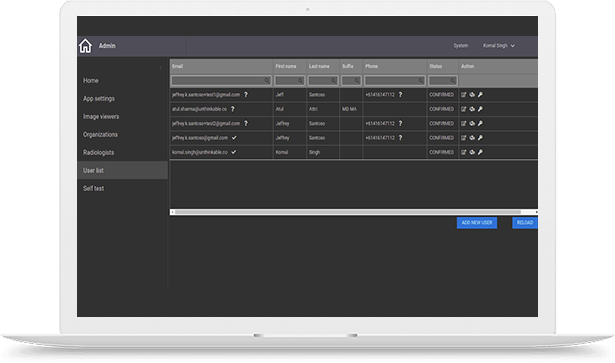Click key icon for Atul Attri row

(x=480, y=109)
